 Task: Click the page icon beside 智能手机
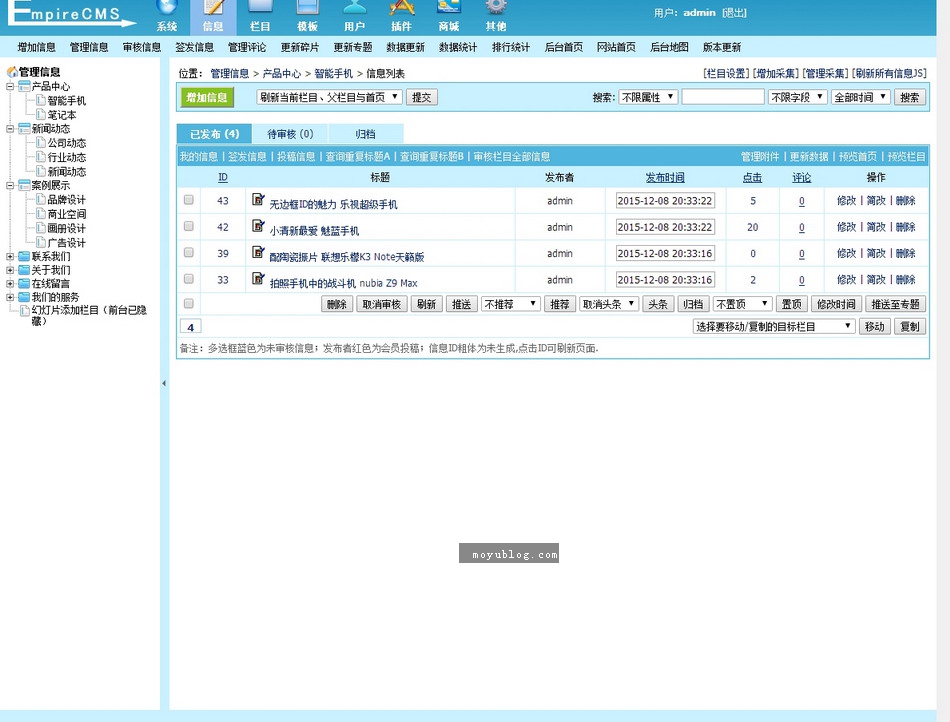coord(41,101)
